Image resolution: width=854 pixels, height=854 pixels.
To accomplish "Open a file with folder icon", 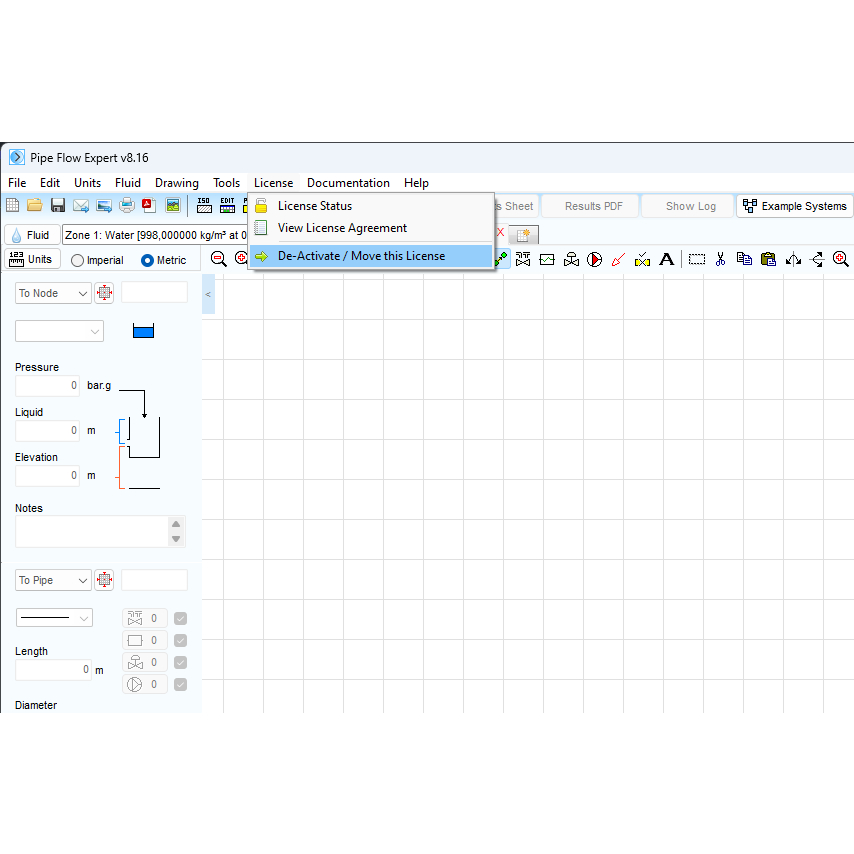I will coord(35,205).
